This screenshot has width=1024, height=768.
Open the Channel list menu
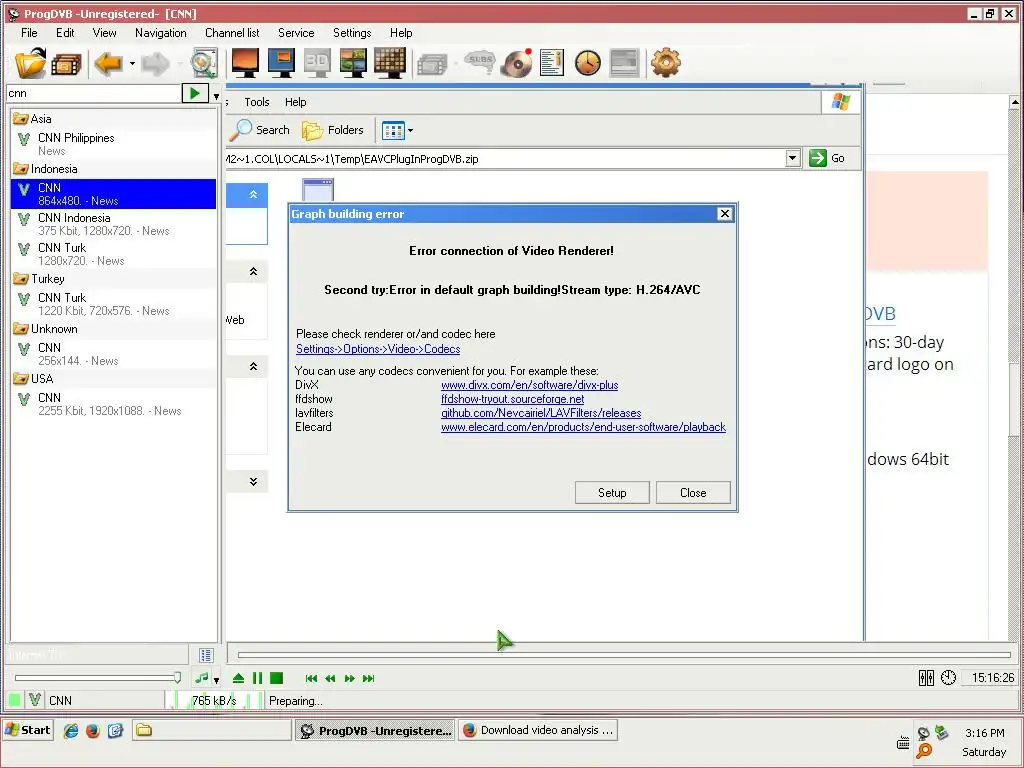point(232,33)
